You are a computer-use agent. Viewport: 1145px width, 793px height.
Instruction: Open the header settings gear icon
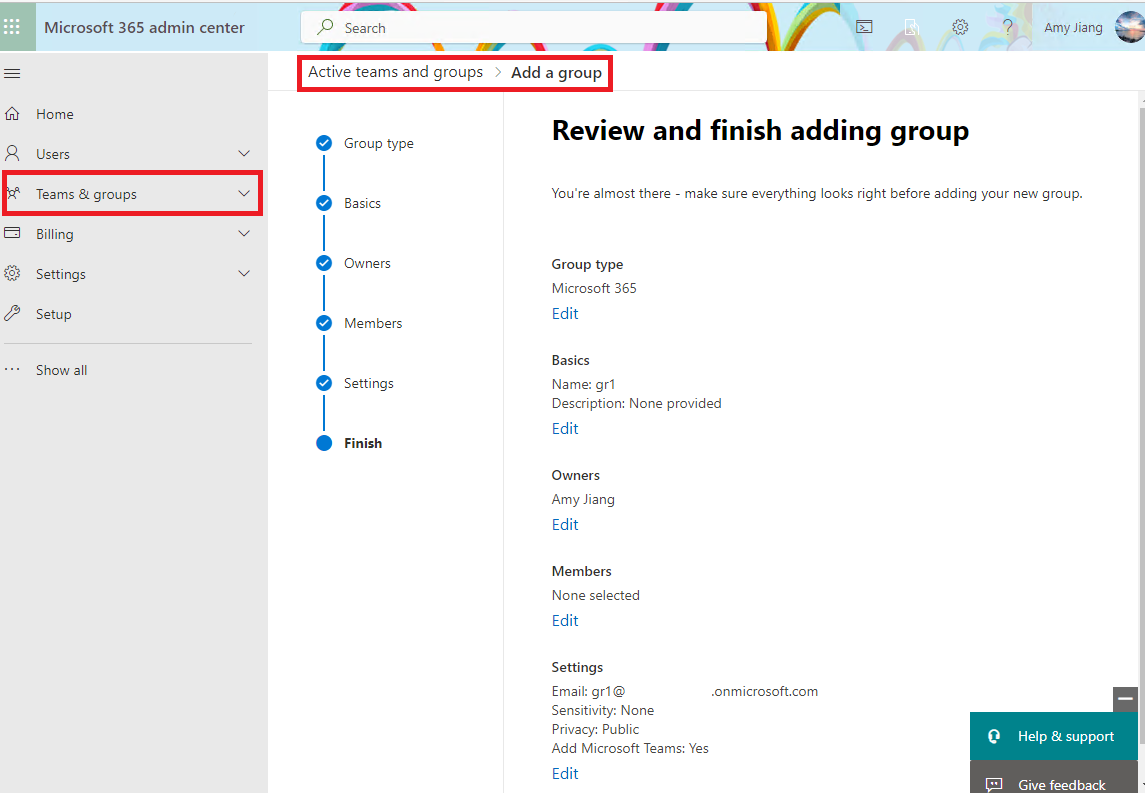coord(960,27)
